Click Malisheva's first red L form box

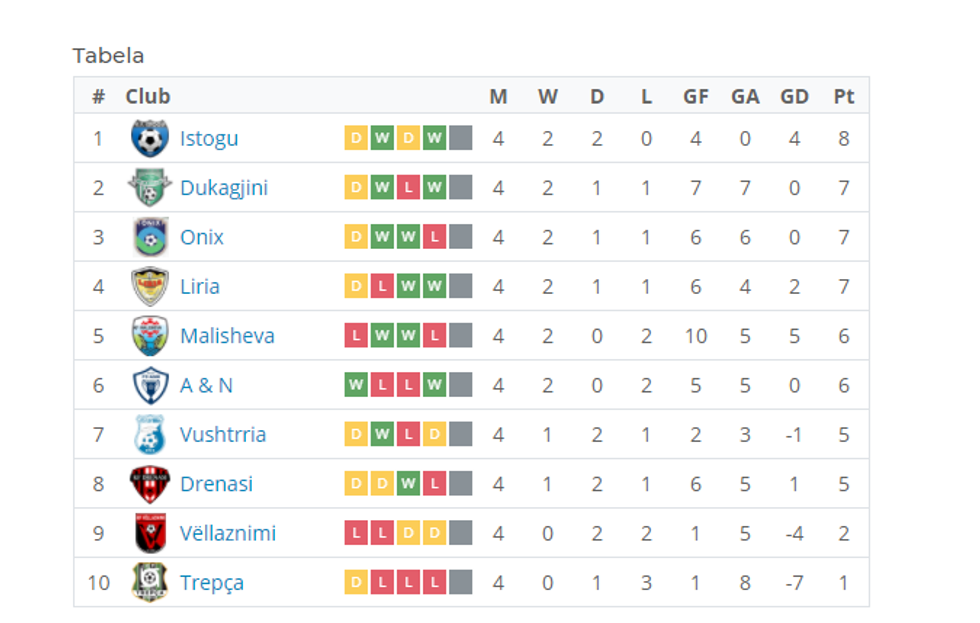pos(356,335)
